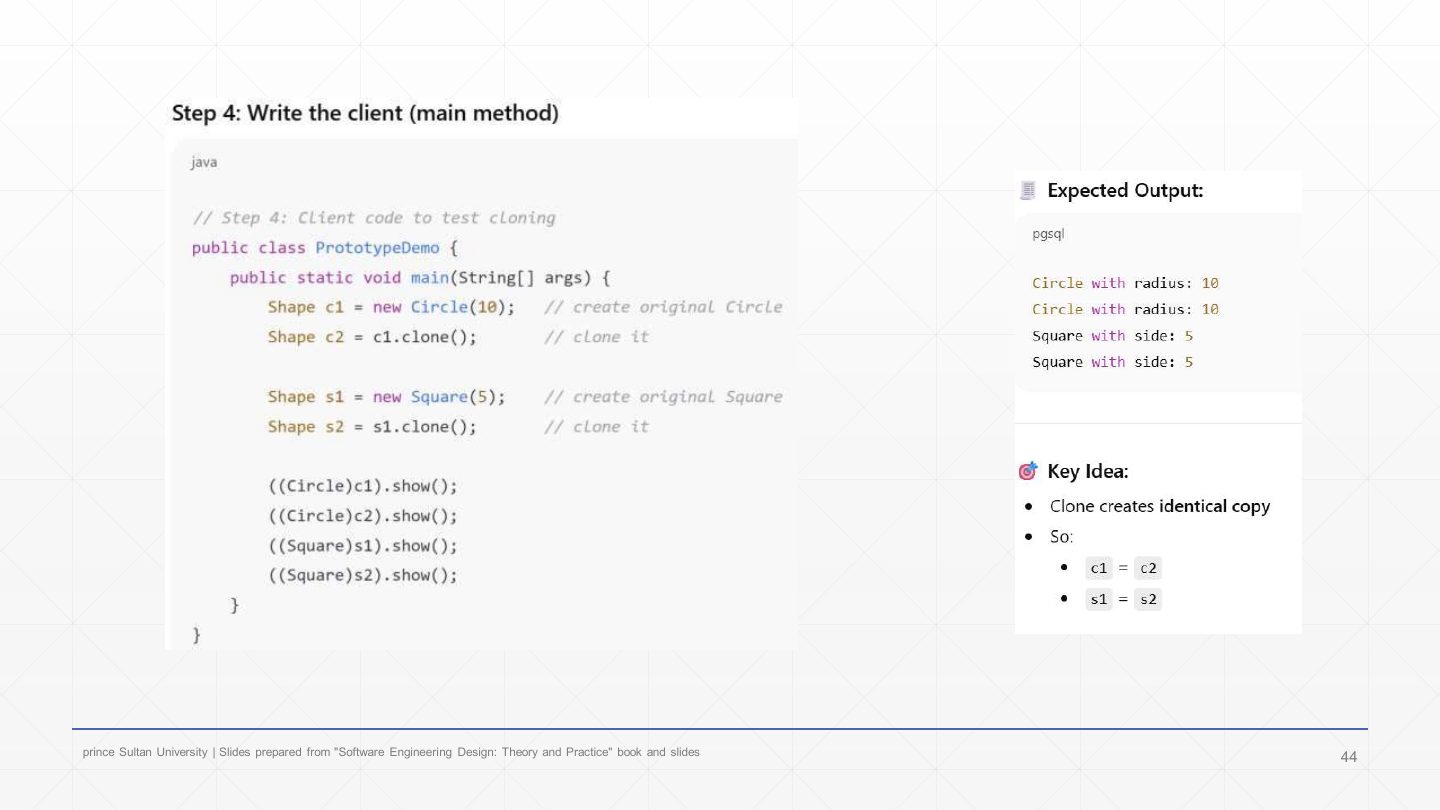Click the "c2" code chip under Key Idea

(x=1148, y=568)
